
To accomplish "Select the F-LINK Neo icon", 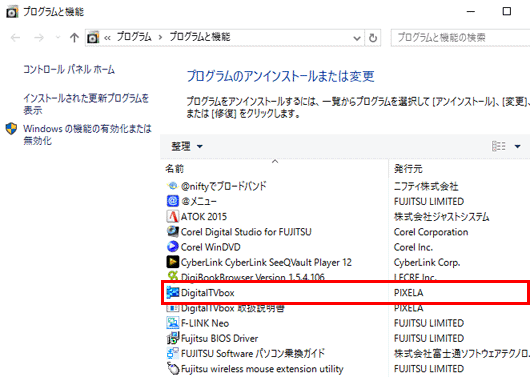I will [172, 323].
